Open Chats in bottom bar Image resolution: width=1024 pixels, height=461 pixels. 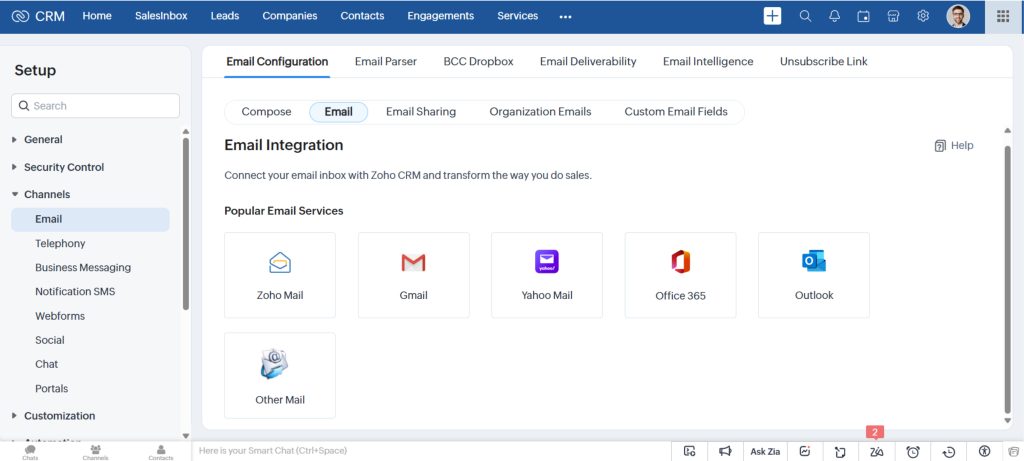tap(30, 452)
